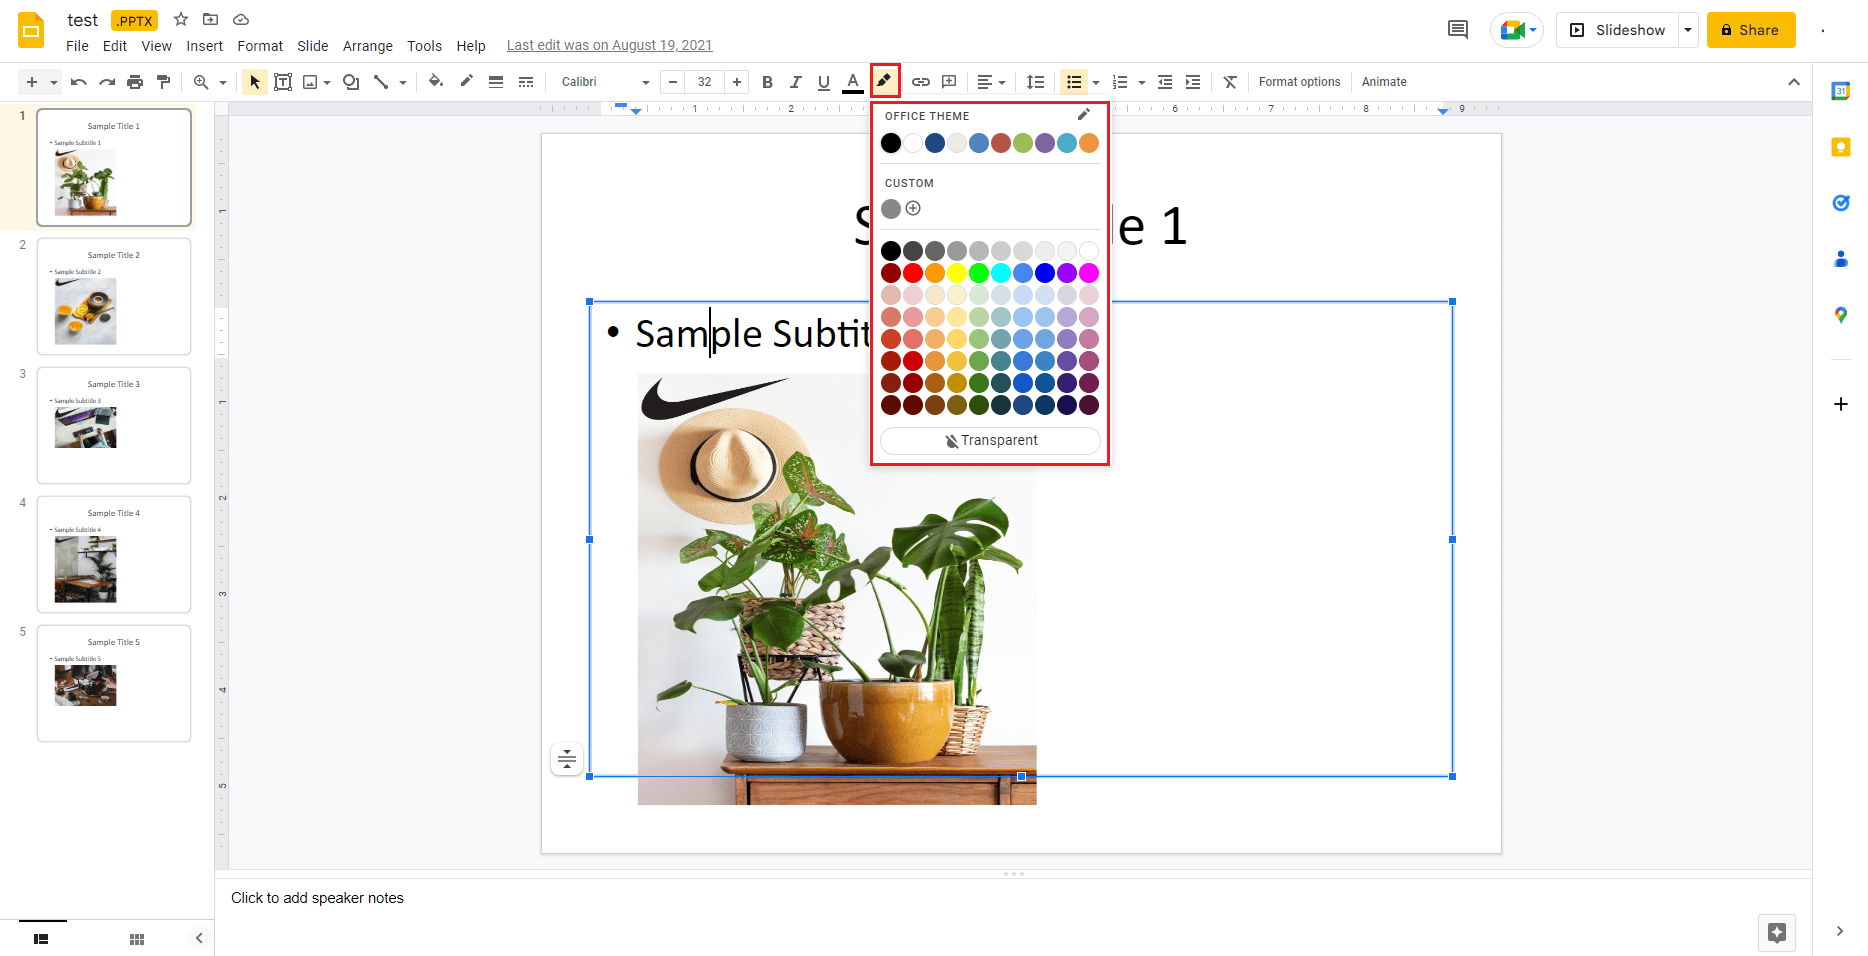Open the Arrange menu

367,46
